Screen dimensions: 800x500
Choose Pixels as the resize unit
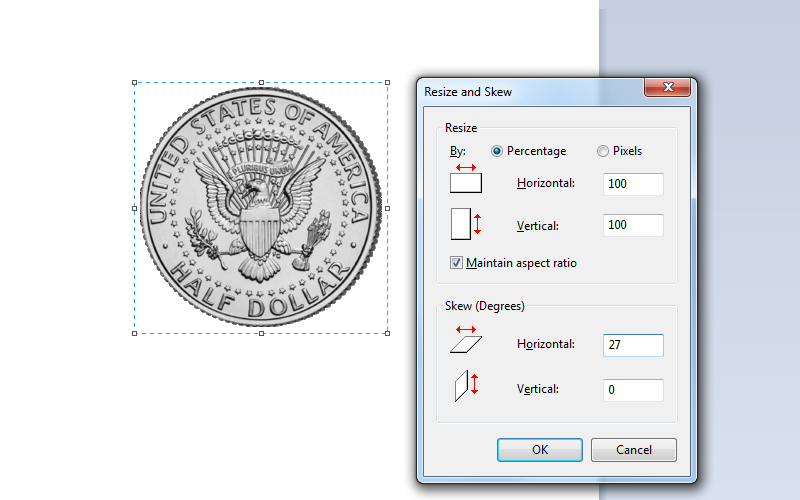pos(602,151)
